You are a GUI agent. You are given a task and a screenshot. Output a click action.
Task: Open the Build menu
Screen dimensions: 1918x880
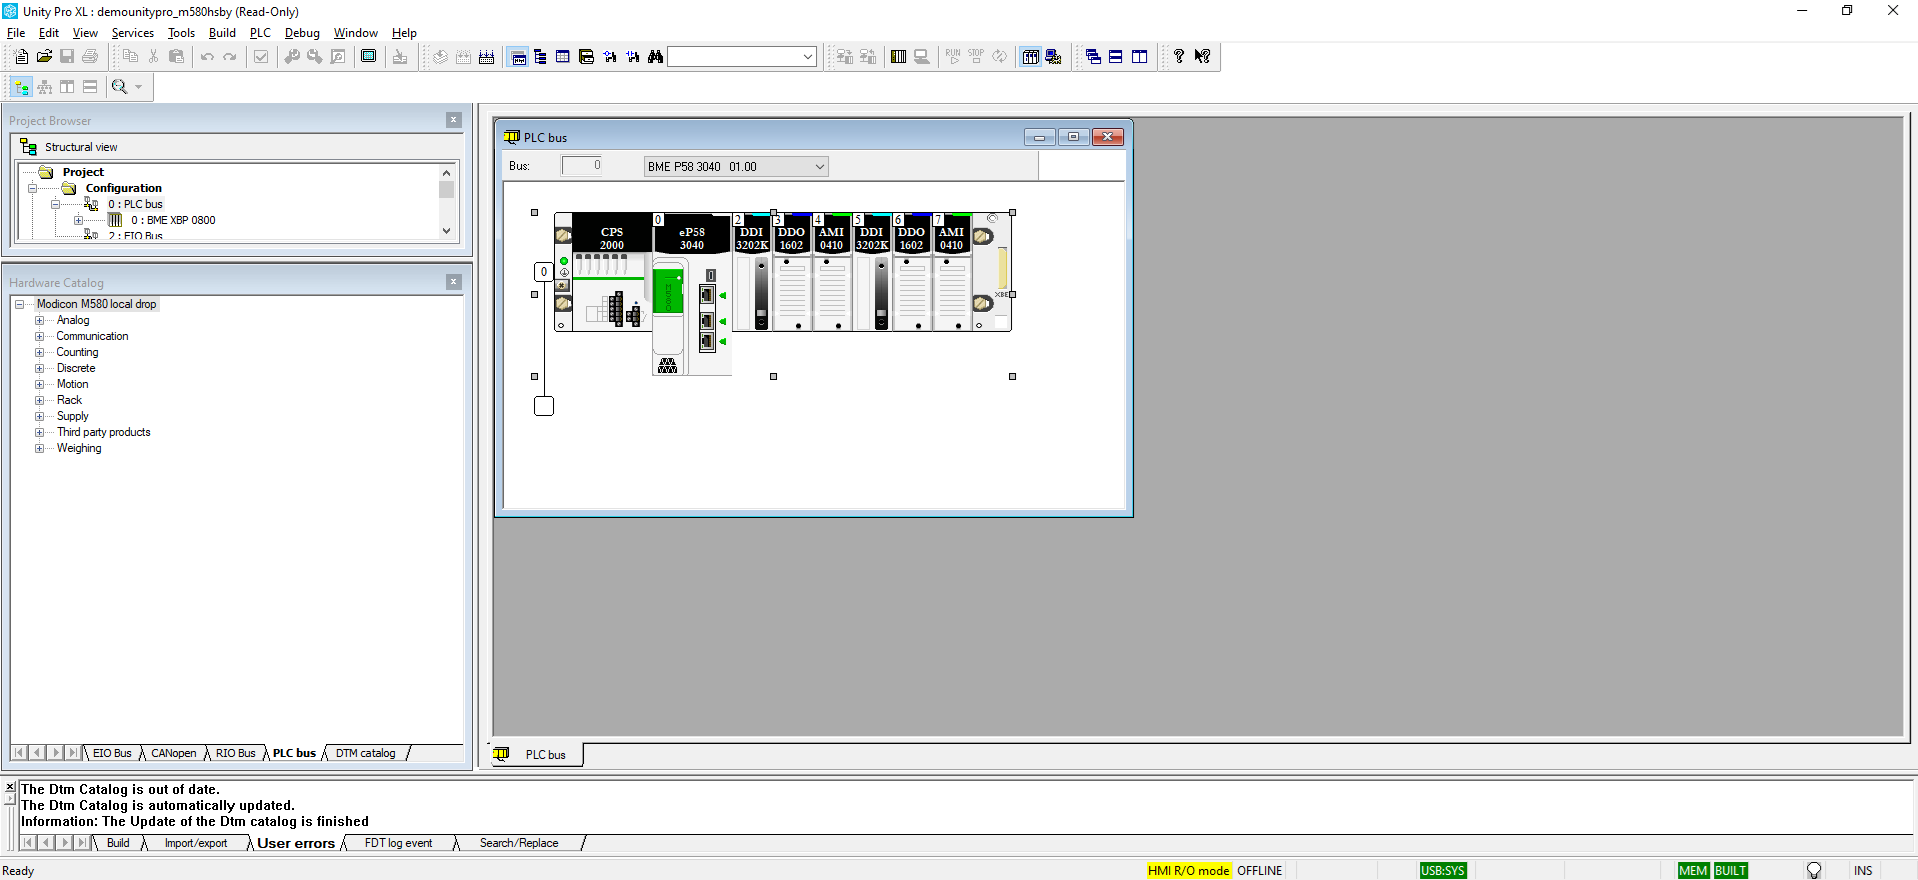click(x=222, y=33)
